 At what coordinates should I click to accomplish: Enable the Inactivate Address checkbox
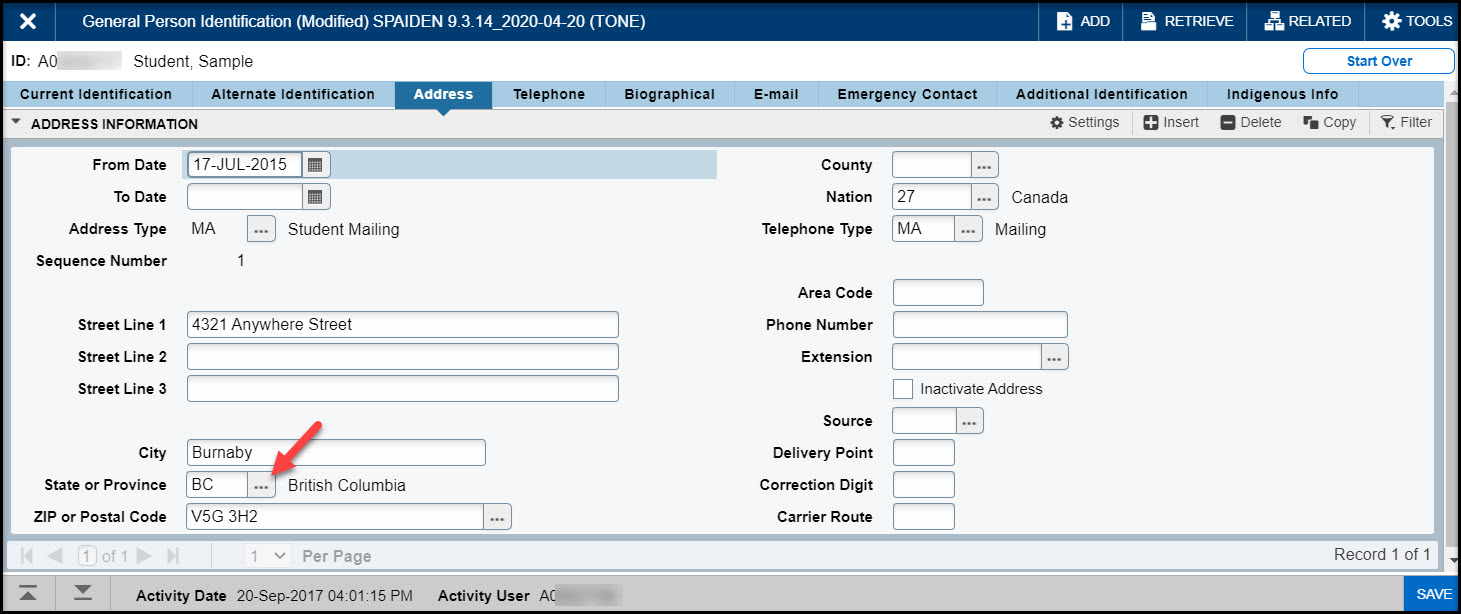point(903,389)
